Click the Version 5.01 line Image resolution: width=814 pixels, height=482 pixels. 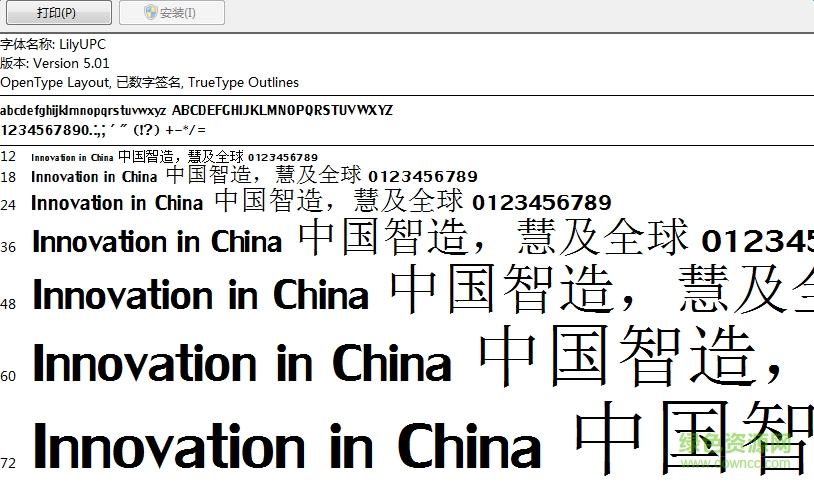coord(55,63)
